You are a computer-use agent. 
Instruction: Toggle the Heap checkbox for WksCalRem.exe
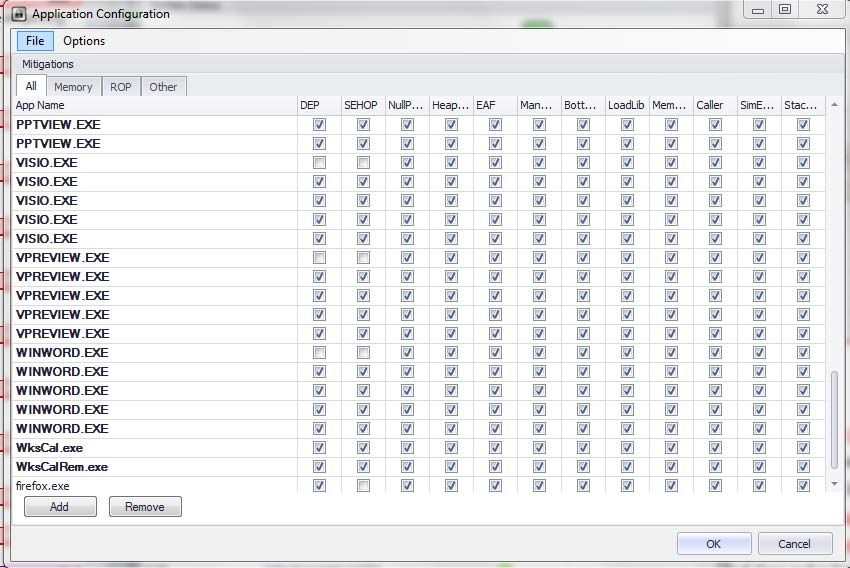pos(451,467)
